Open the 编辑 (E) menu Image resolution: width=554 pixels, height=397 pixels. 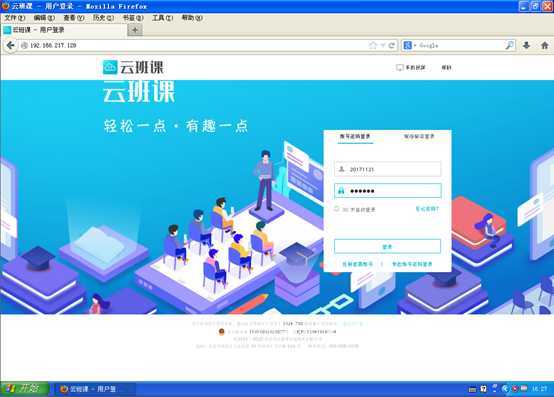click(44, 18)
